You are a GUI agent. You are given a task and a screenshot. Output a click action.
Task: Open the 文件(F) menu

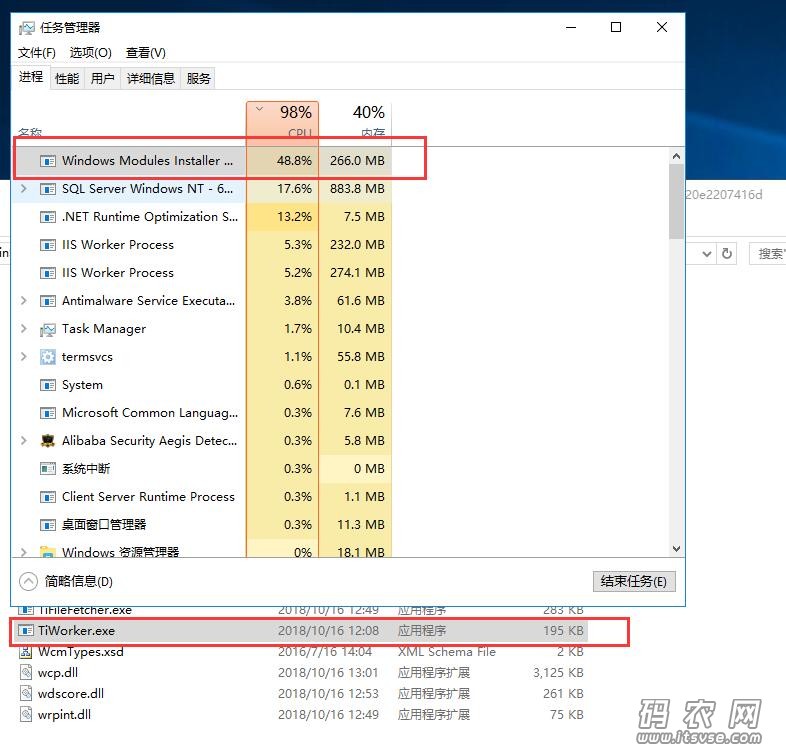coord(37,53)
